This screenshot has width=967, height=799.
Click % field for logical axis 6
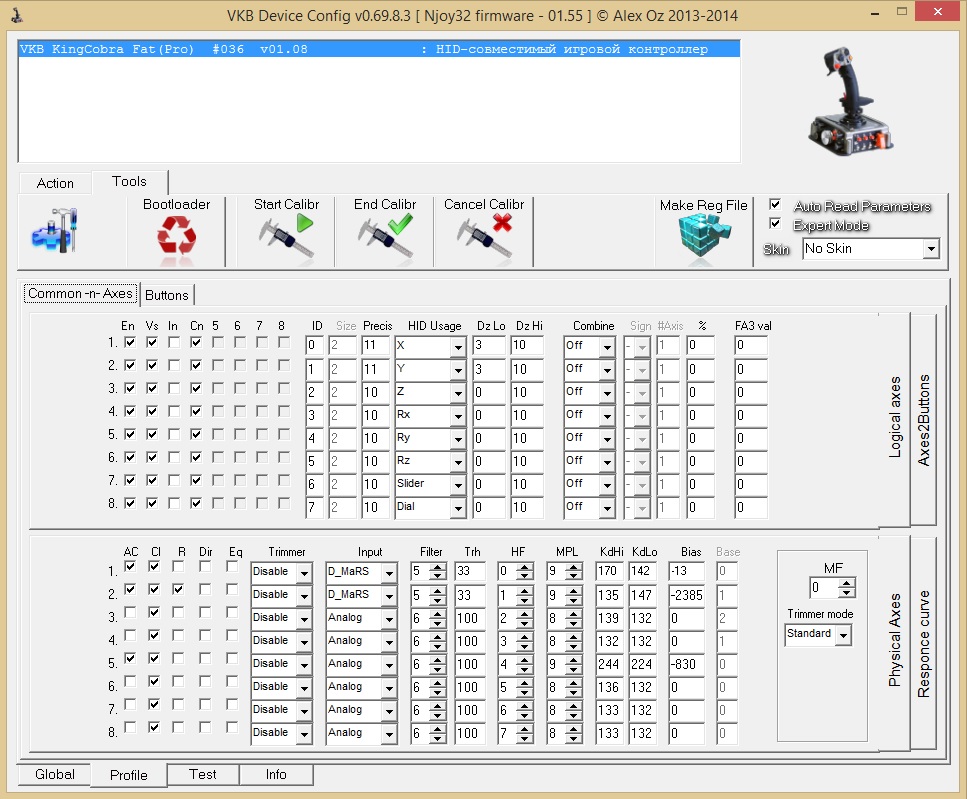pyautogui.click(x=701, y=461)
